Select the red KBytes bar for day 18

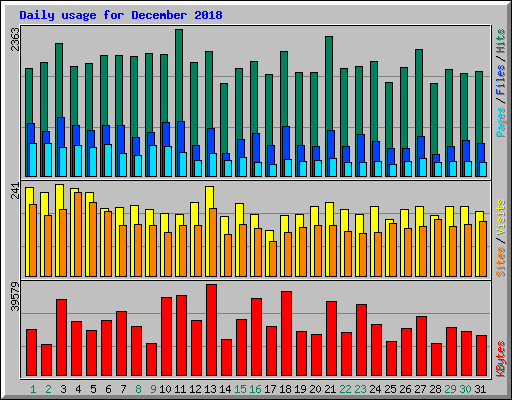coord(286,334)
